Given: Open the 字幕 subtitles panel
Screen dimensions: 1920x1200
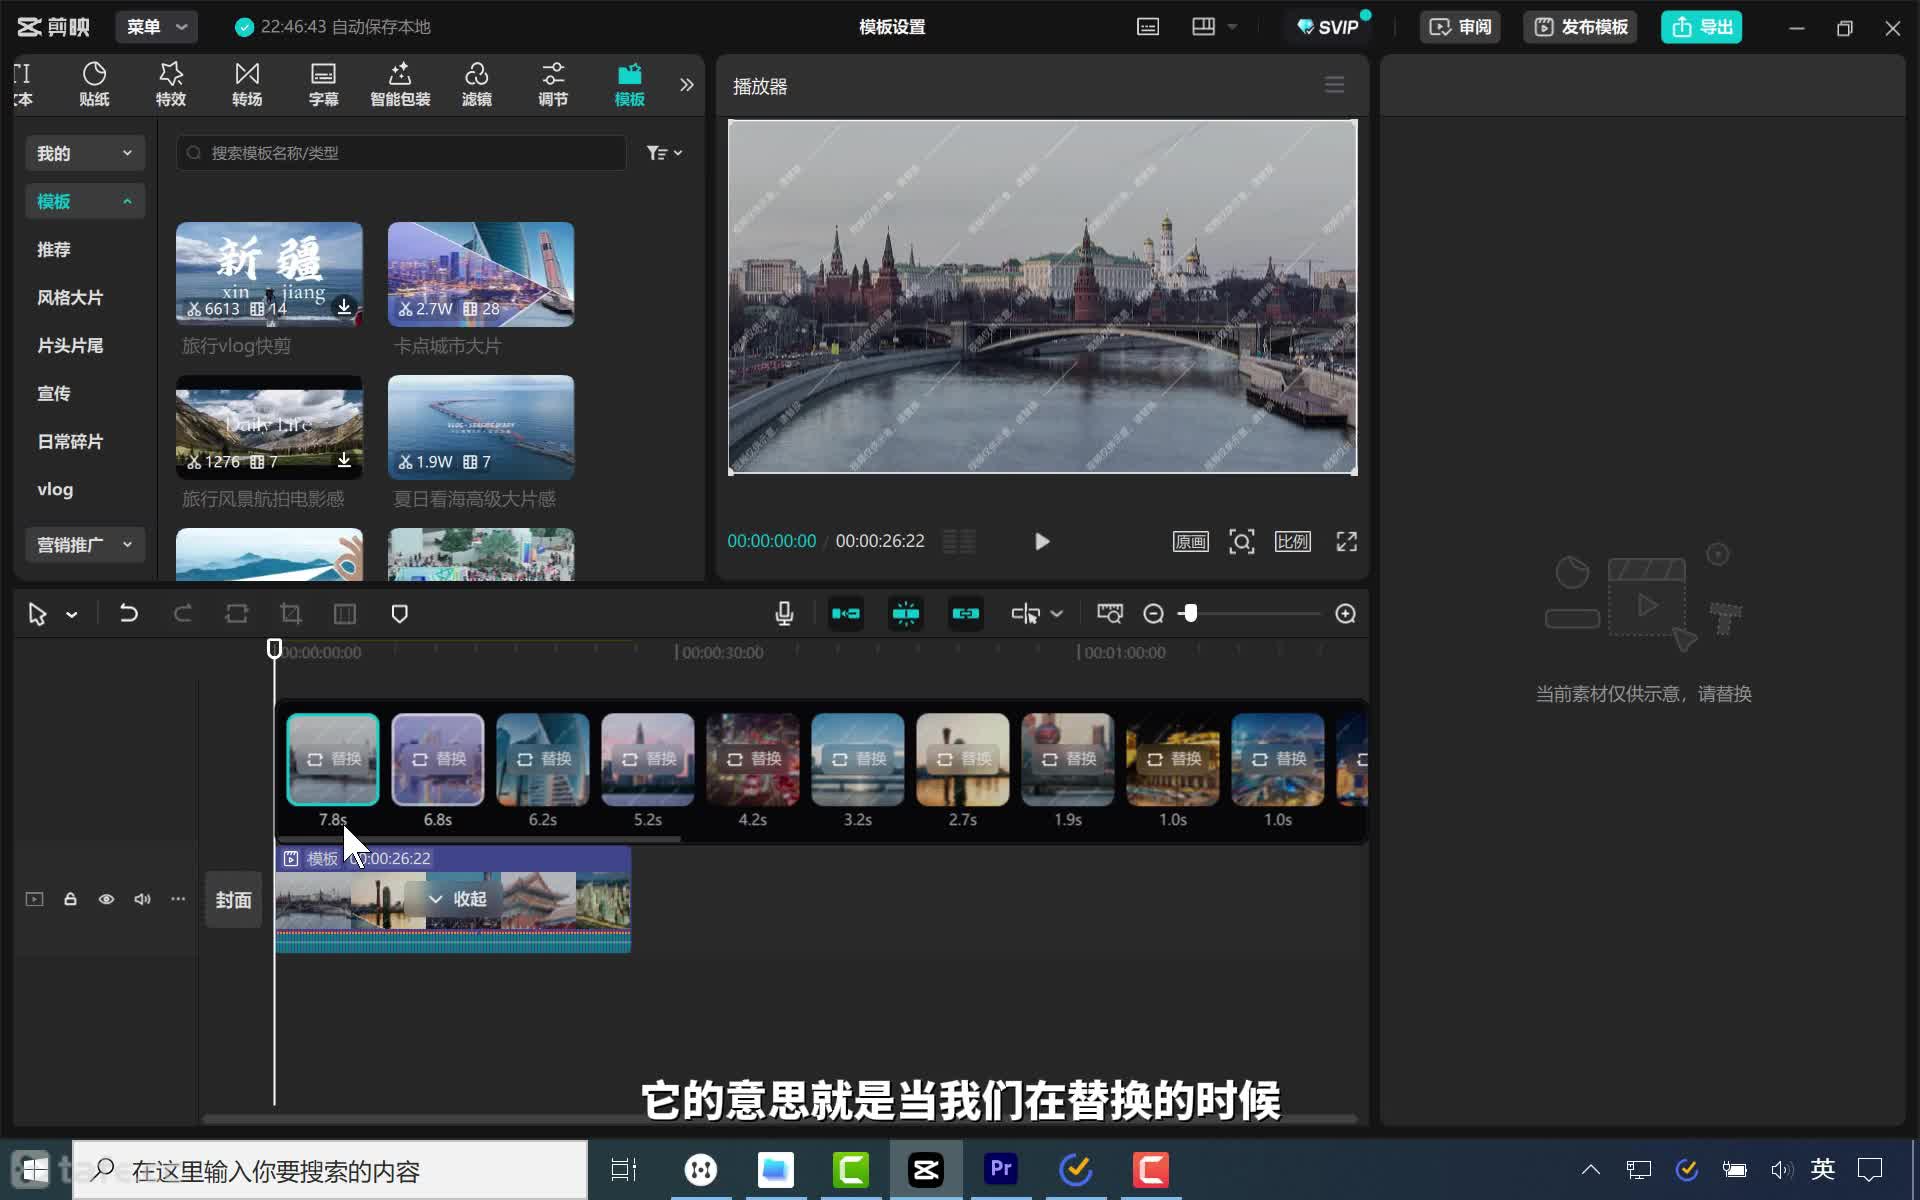Looking at the screenshot, I should coord(323,84).
